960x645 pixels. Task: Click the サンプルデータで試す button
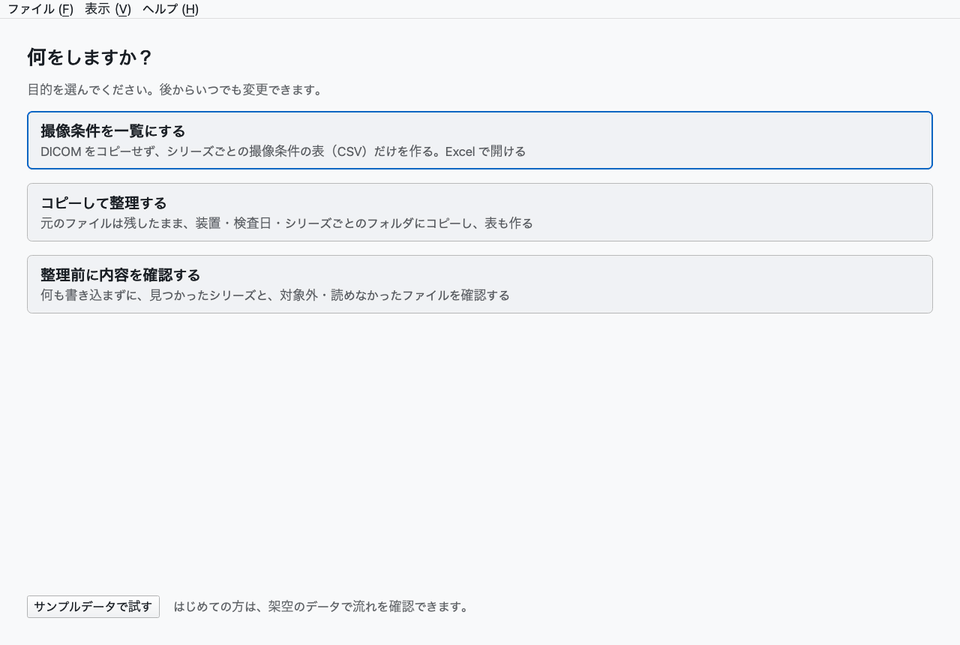click(x=93, y=606)
